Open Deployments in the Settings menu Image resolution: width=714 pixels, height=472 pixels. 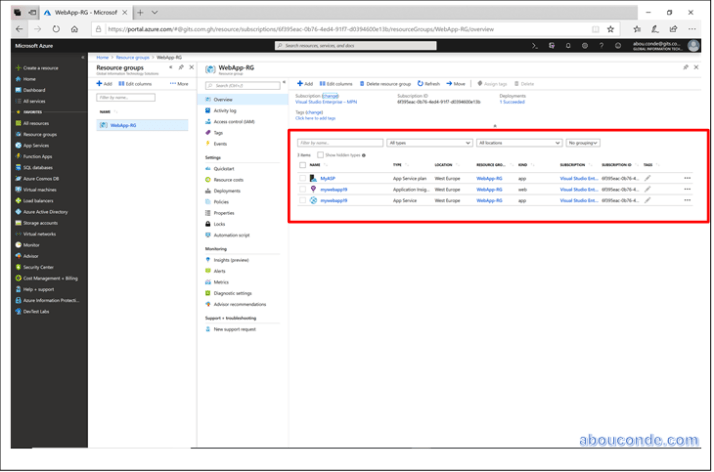[227, 190]
